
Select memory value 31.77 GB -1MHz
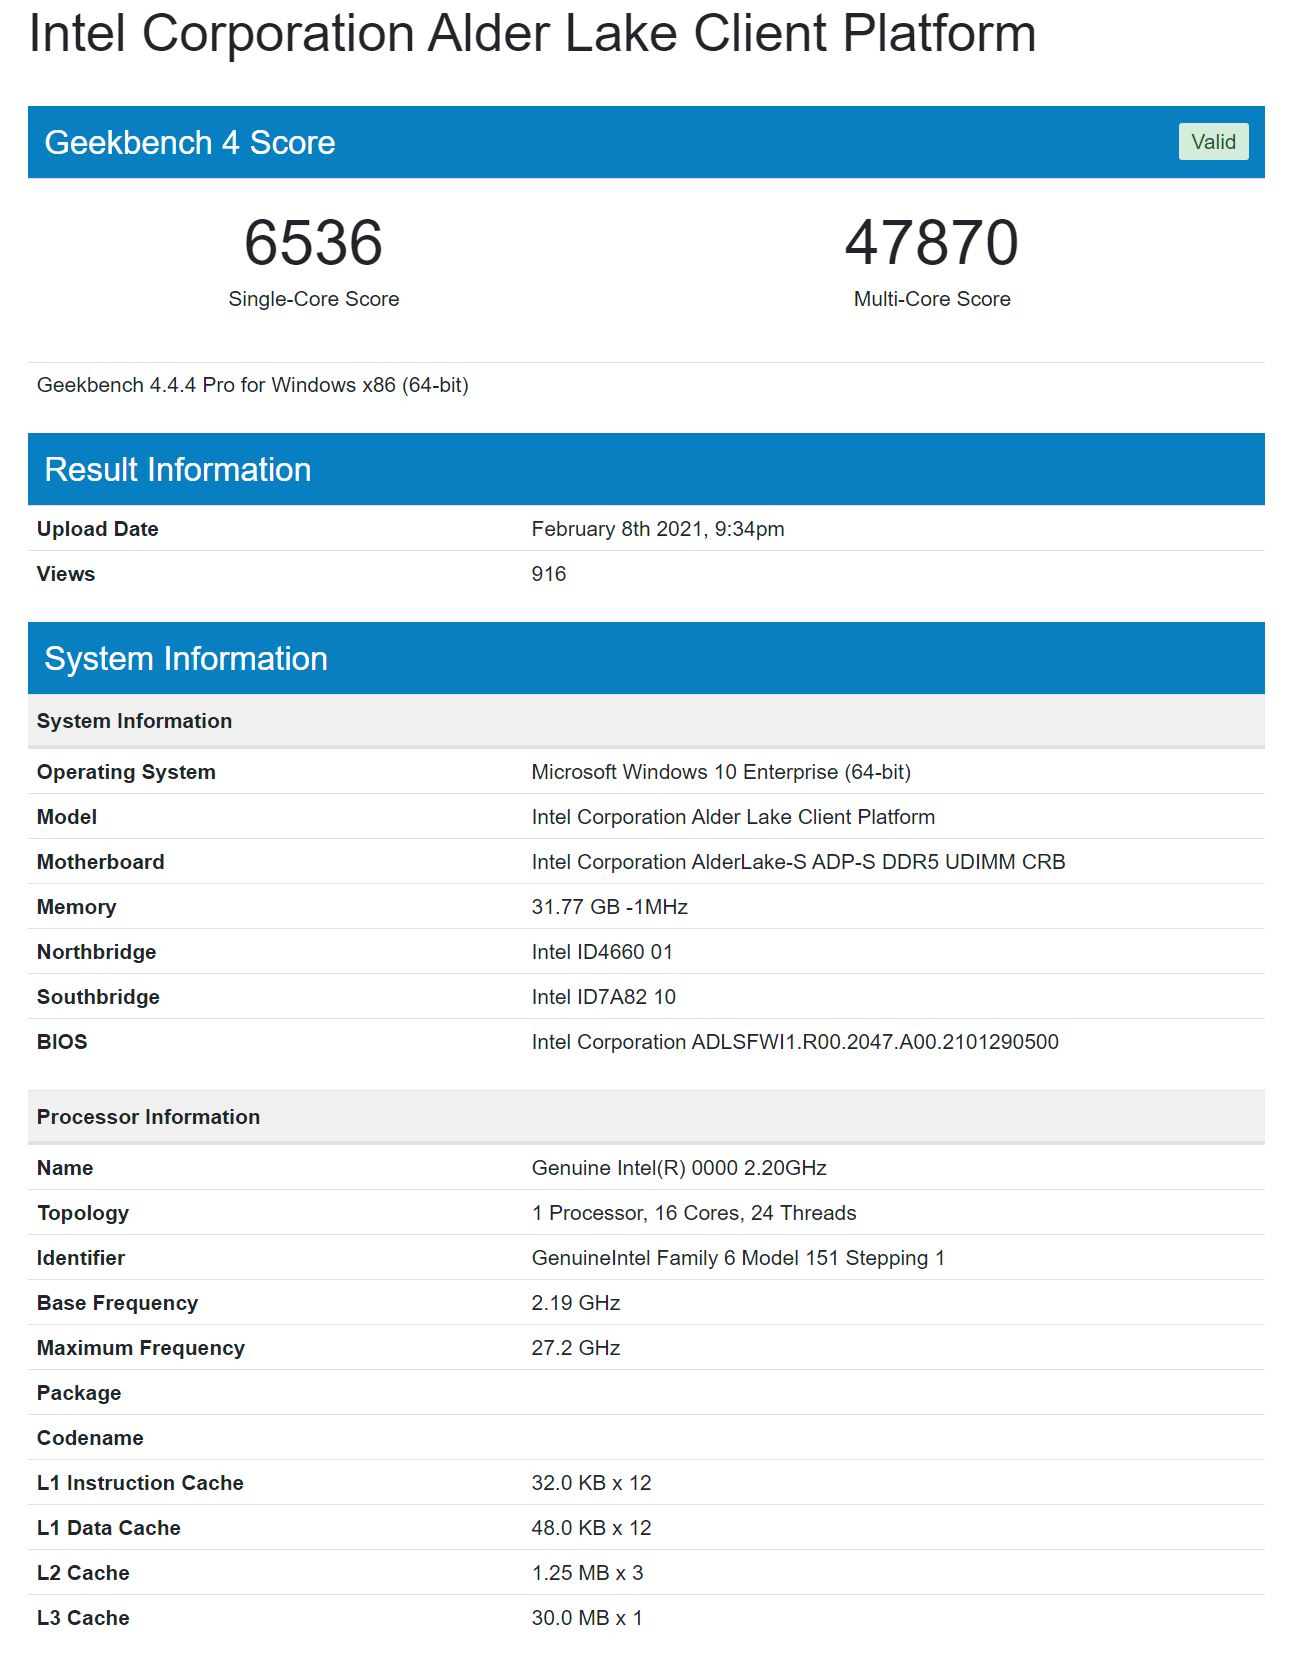pos(609,907)
